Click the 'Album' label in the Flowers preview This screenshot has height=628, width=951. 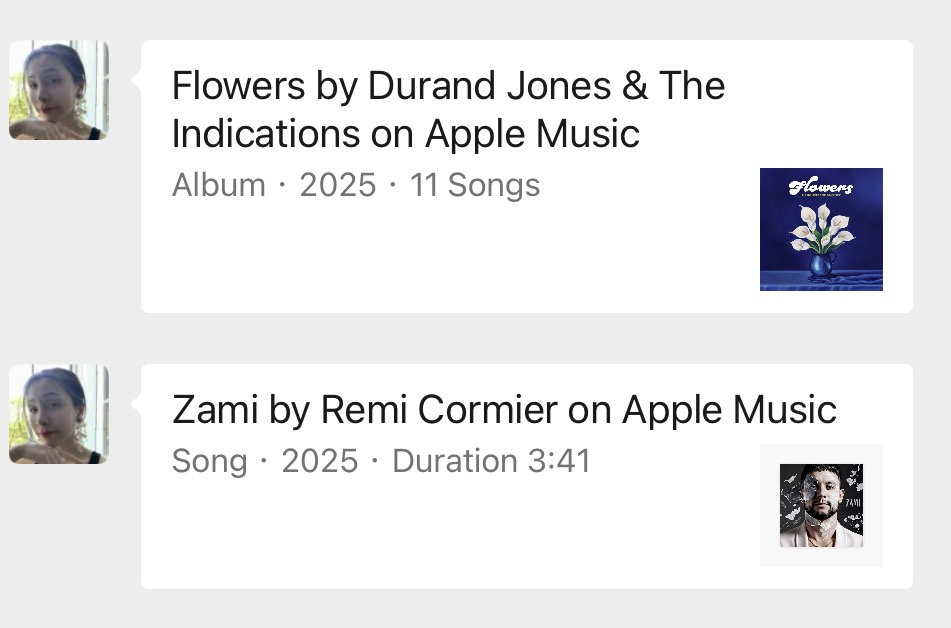point(219,185)
